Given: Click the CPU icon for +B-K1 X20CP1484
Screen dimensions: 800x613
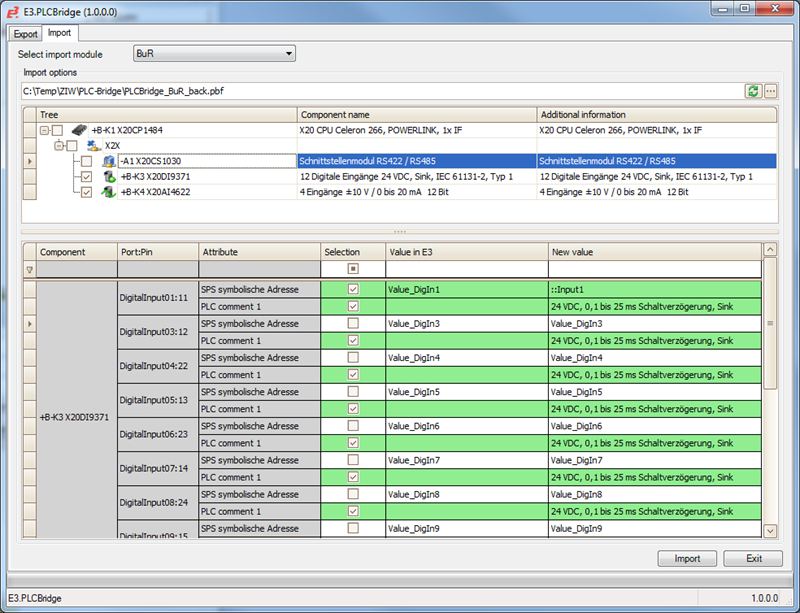Looking at the screenshot, I should tap(80, 130).
